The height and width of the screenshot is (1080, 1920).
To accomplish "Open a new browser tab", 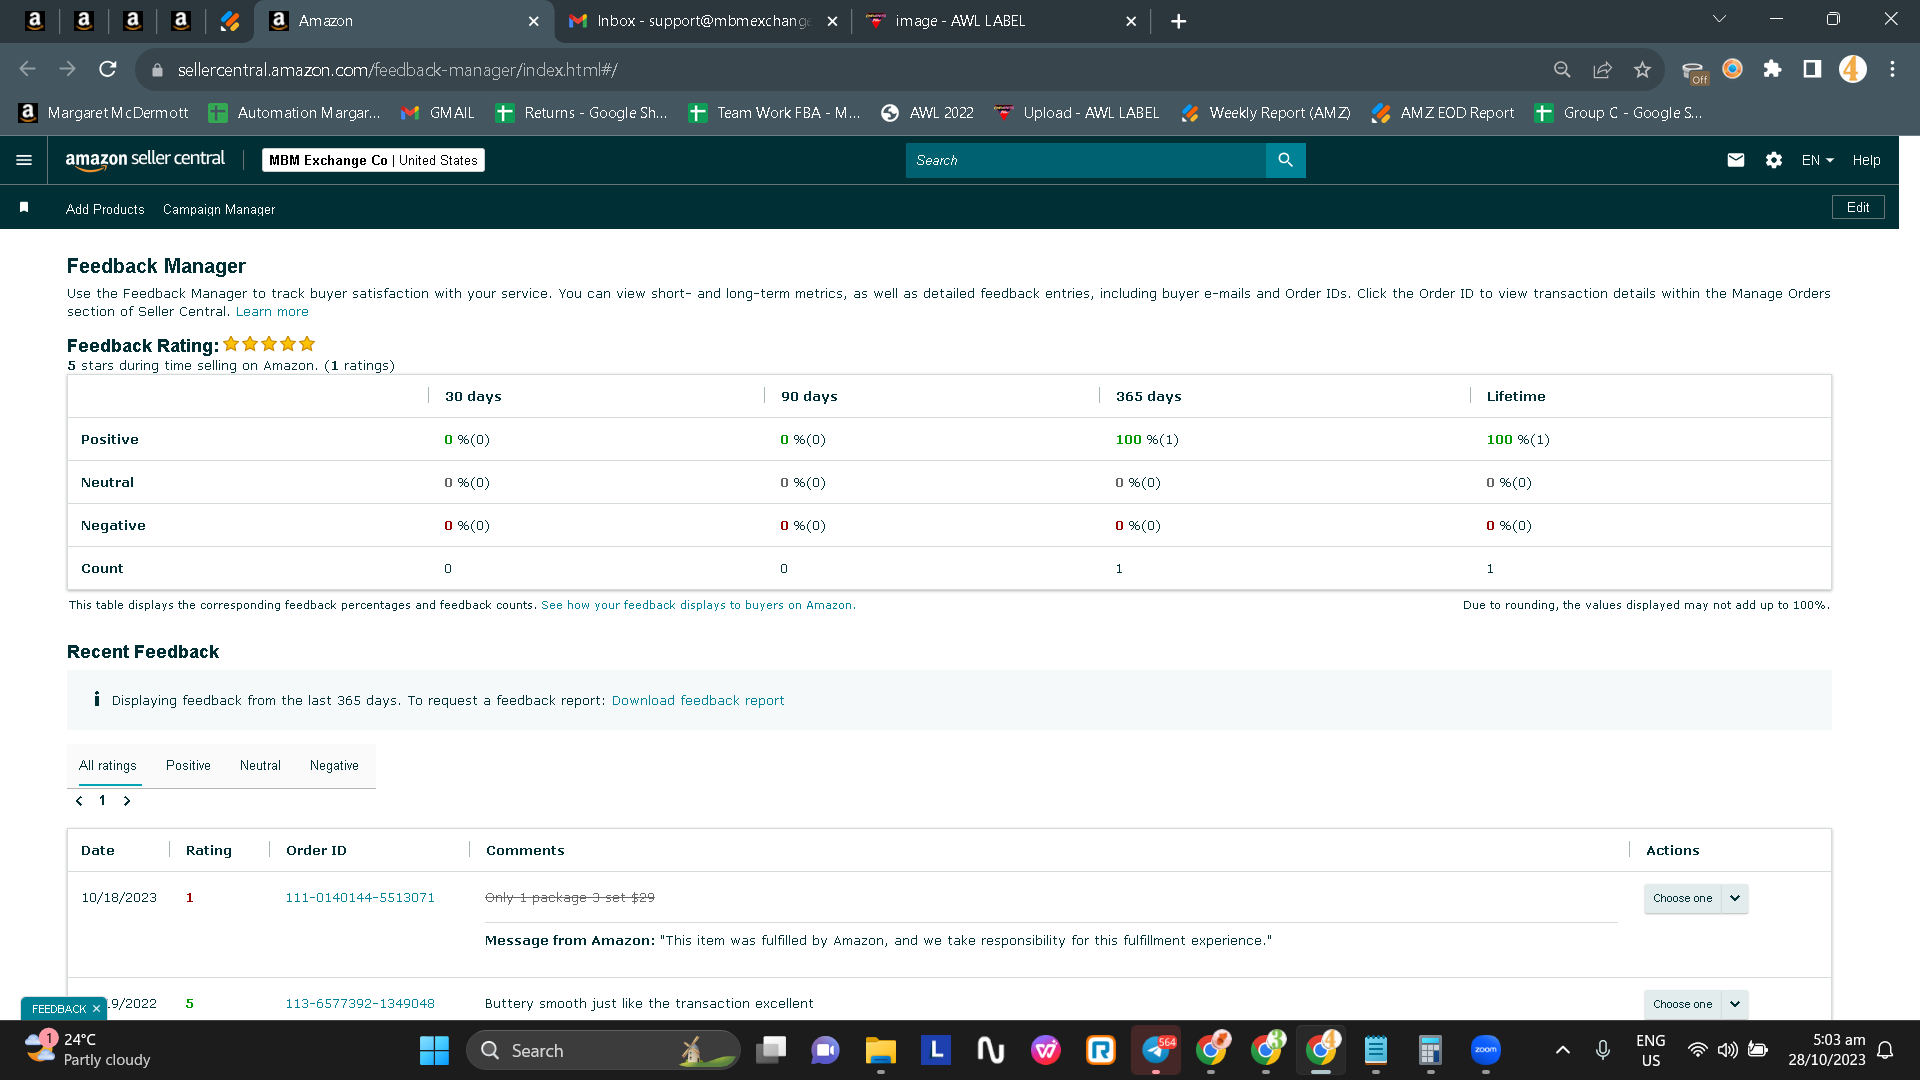I will (1179, 21).
